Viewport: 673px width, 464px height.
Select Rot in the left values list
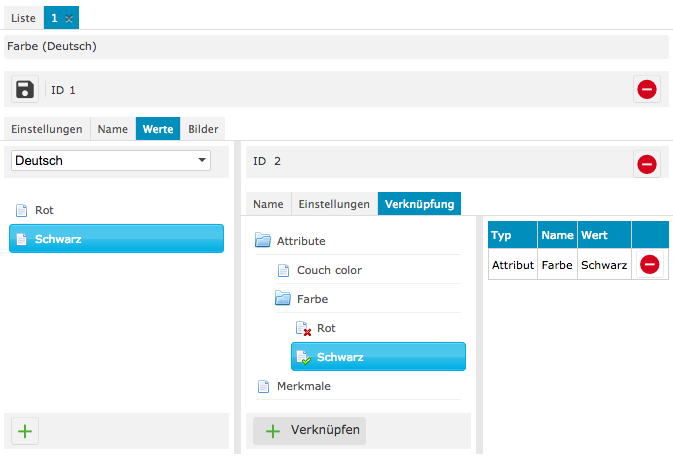tap(44, 210)
